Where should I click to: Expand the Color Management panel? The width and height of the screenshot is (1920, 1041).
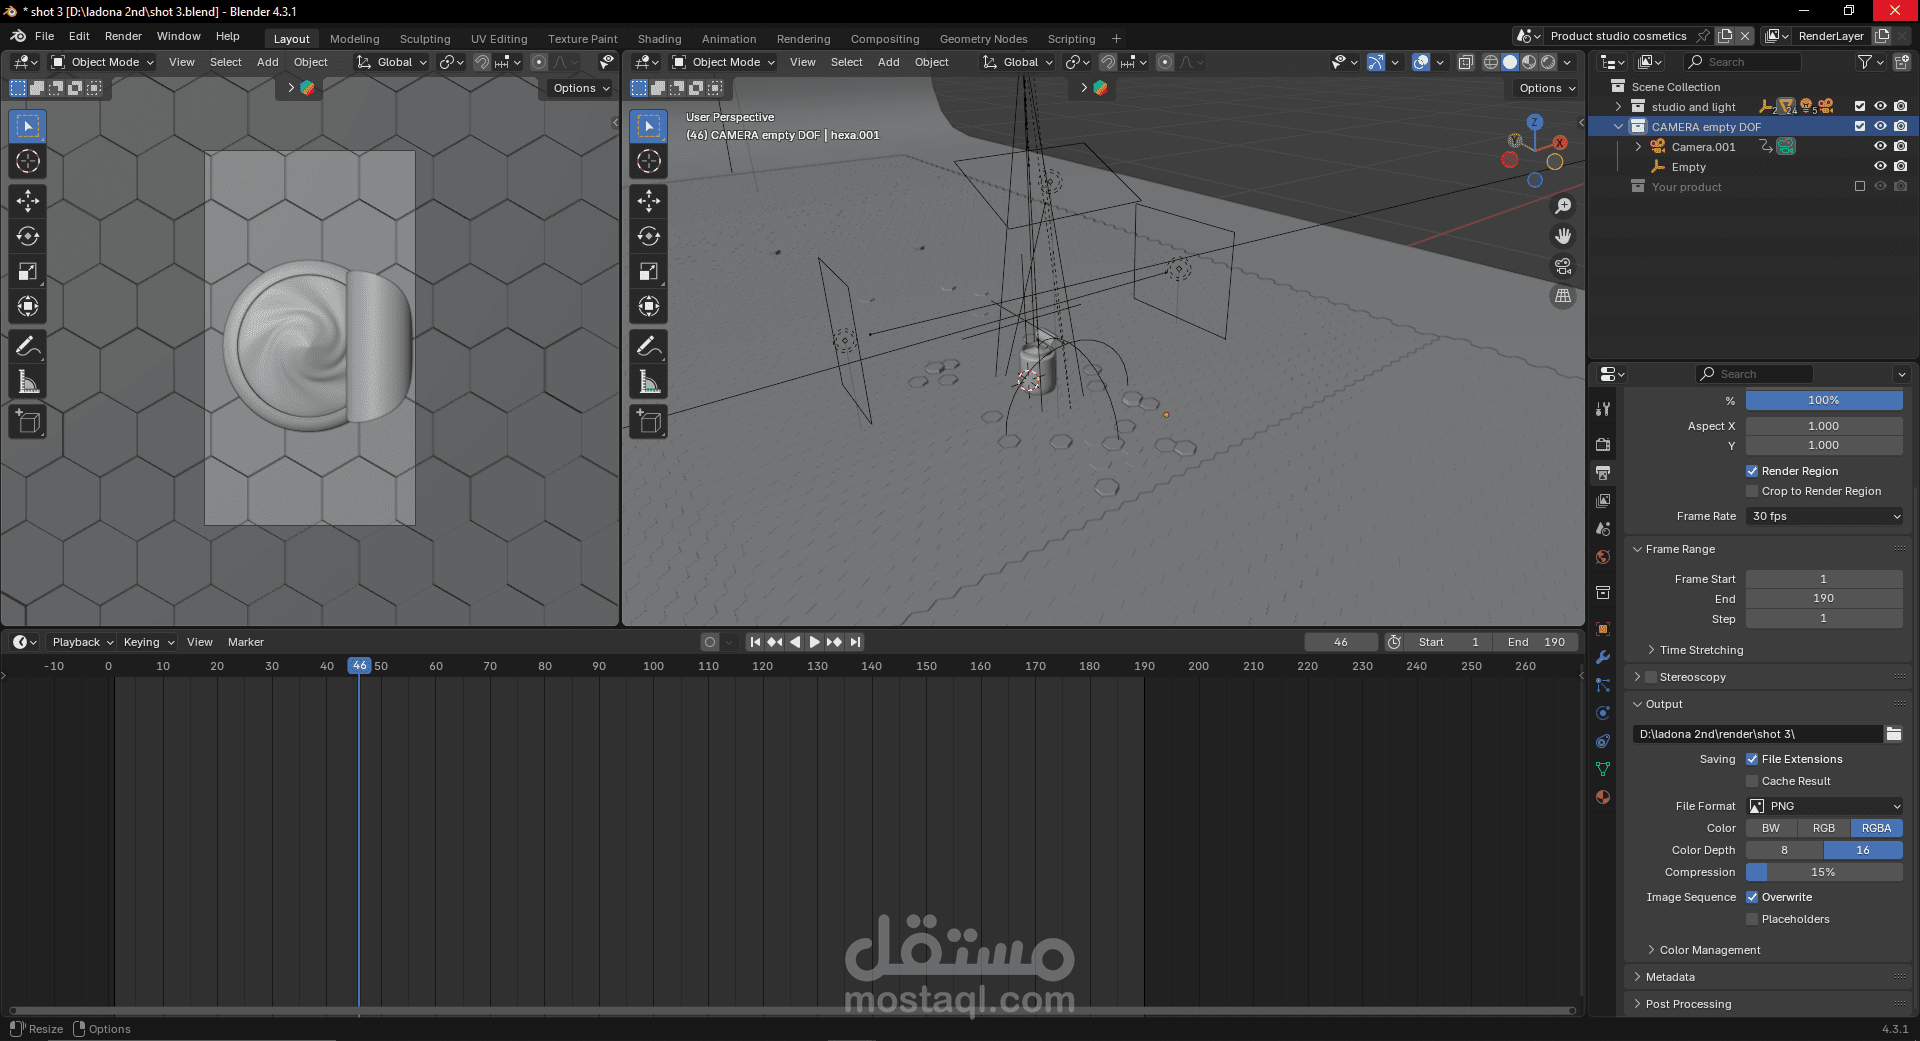pyautogui.click(x=1710, y=950)
